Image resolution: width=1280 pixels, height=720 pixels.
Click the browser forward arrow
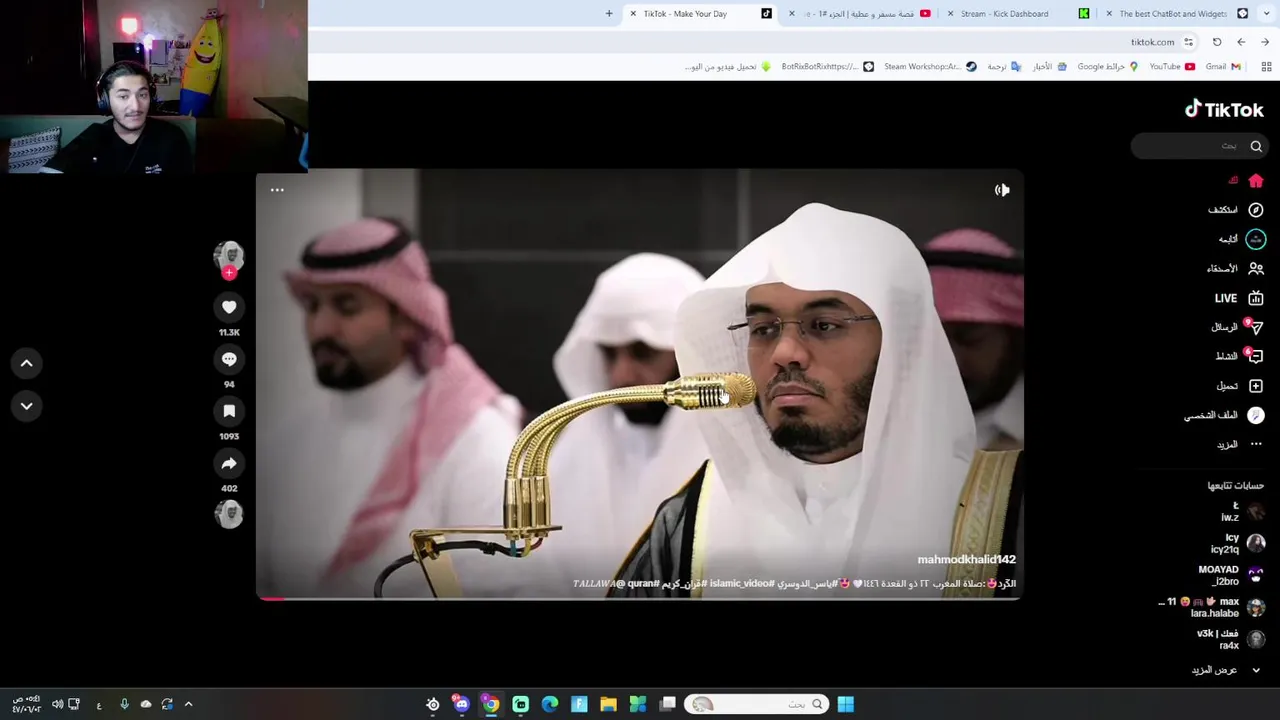[x=1265, y=42]
